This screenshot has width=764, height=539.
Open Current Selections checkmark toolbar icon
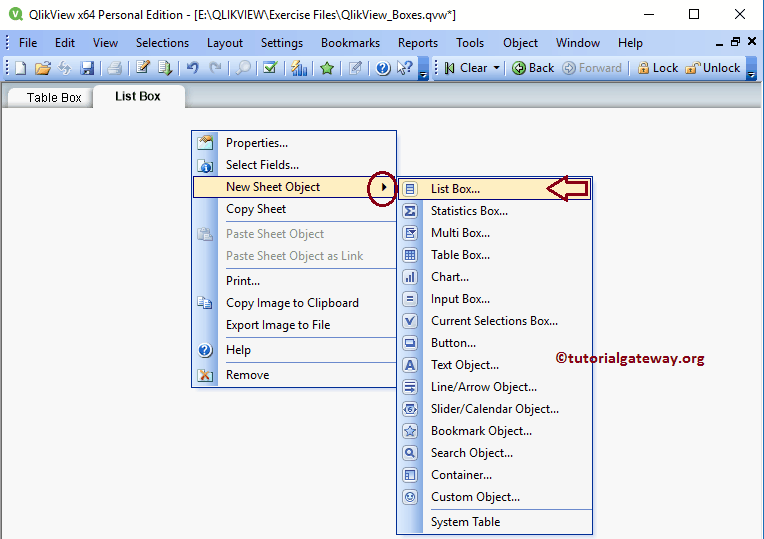coord(270,68)
